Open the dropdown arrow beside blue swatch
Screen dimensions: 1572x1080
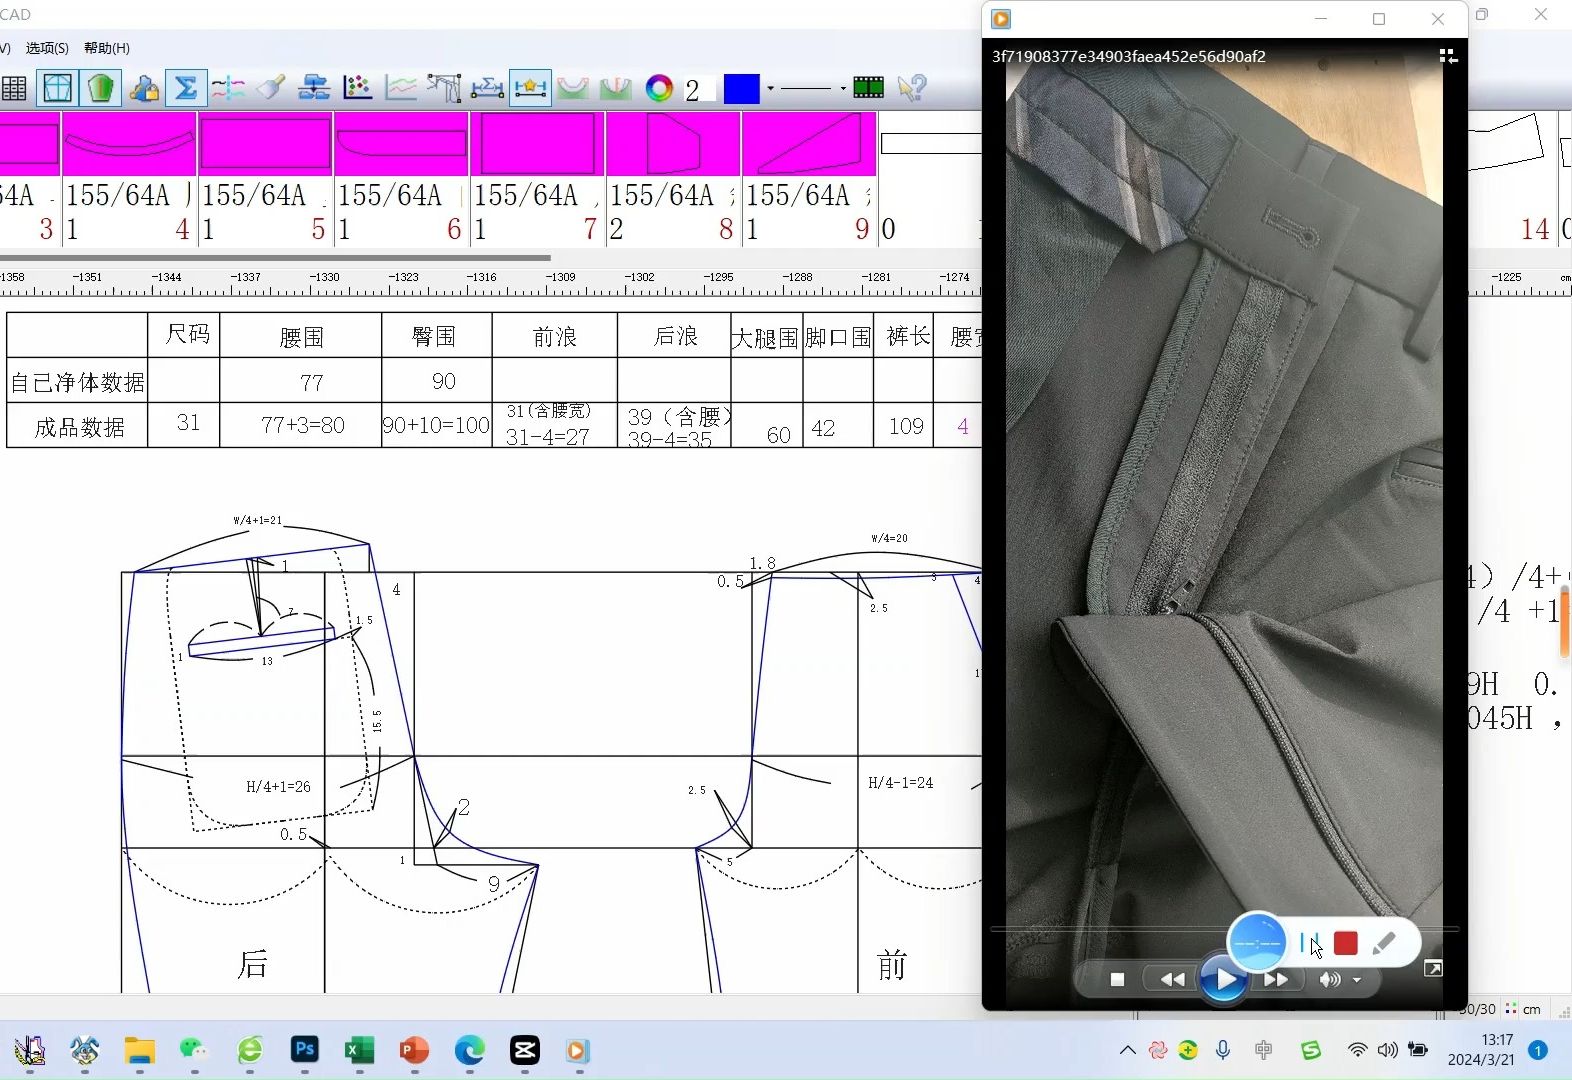pyautogui.click(x=770, y=89)
